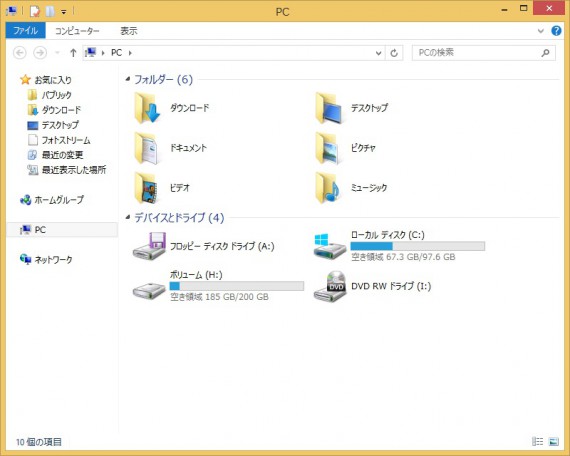This screenshot has height=456, width=570.
Task: Select 最近表示した場所 in the sidebar
Action: pos(74,169)
